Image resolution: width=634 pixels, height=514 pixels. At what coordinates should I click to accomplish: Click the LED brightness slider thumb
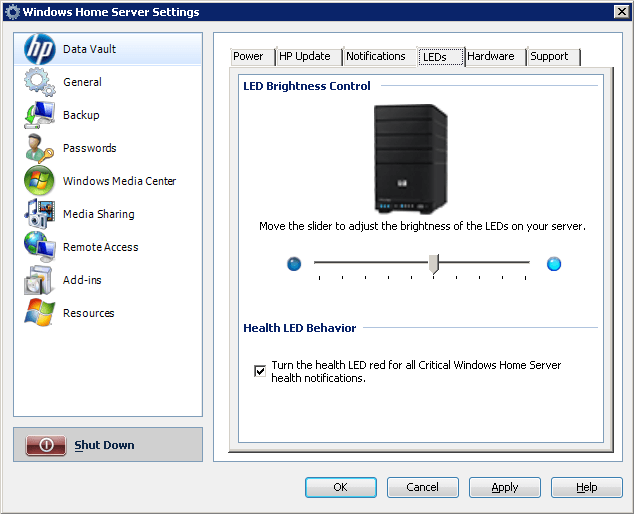433,264
